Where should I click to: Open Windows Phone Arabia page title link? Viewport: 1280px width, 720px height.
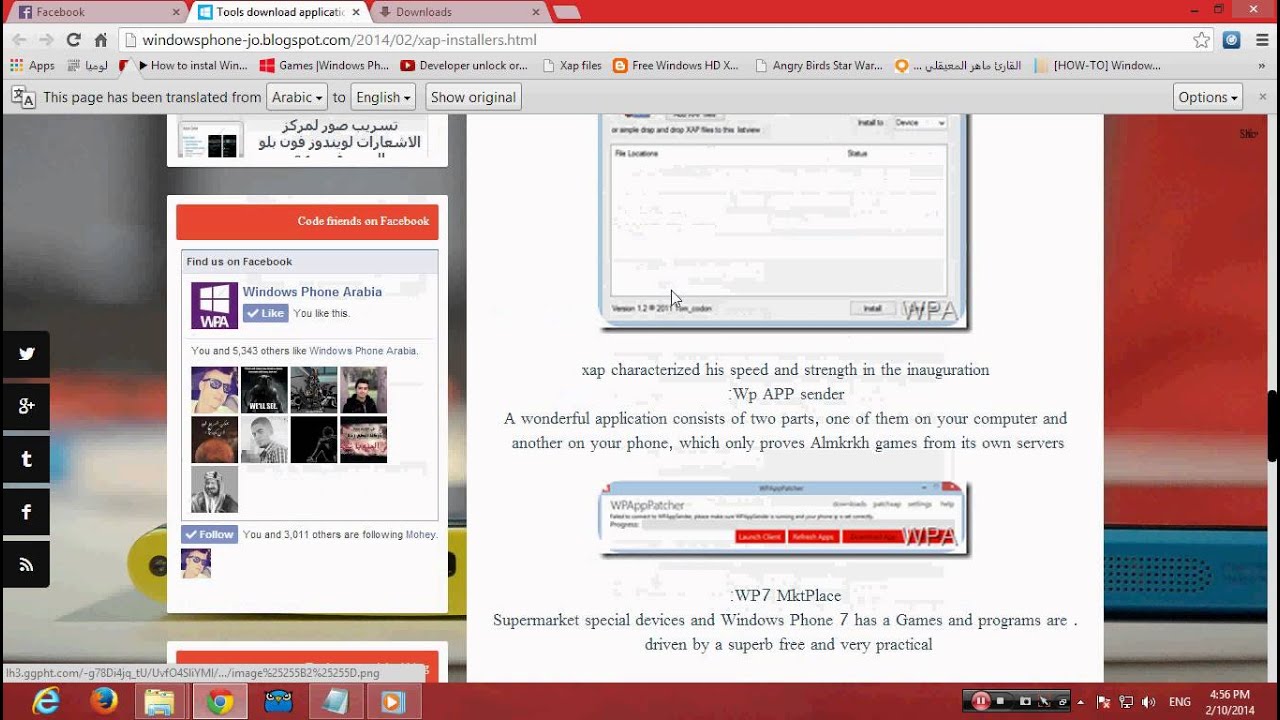[312, 292]
